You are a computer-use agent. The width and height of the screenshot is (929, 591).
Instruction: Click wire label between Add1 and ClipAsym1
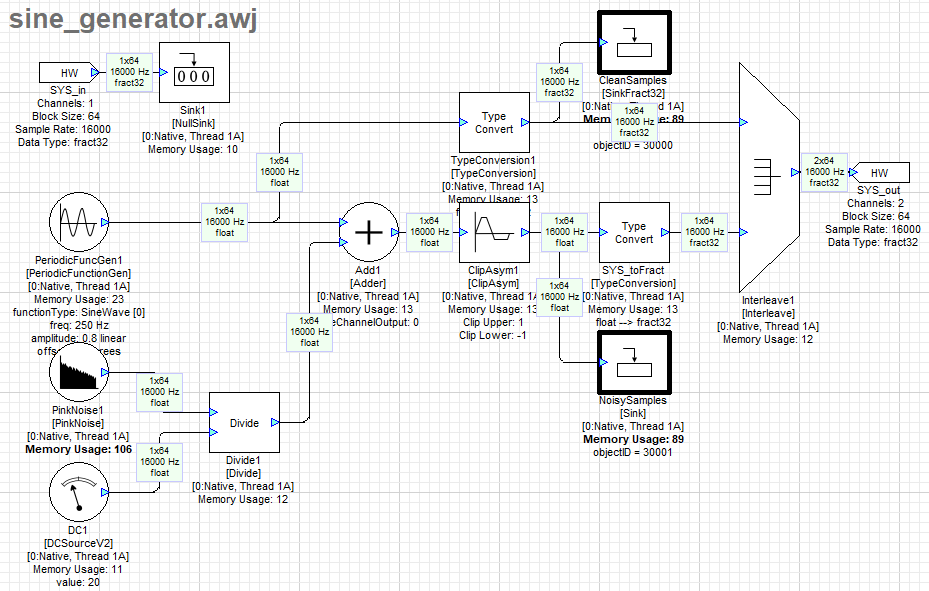click(429, 230)
